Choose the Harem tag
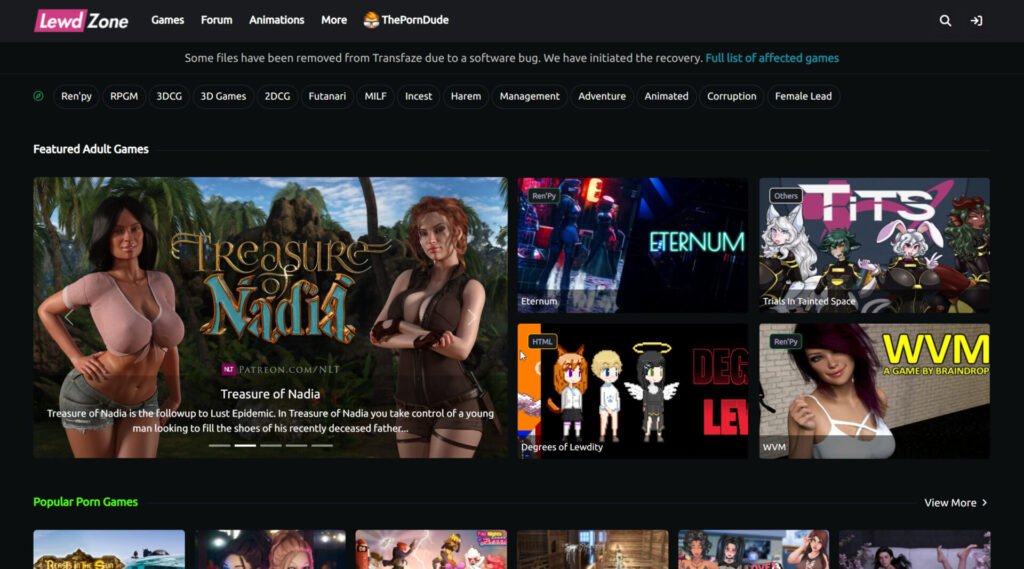Viewport: 1024px width, 569px height. (466, 96)
